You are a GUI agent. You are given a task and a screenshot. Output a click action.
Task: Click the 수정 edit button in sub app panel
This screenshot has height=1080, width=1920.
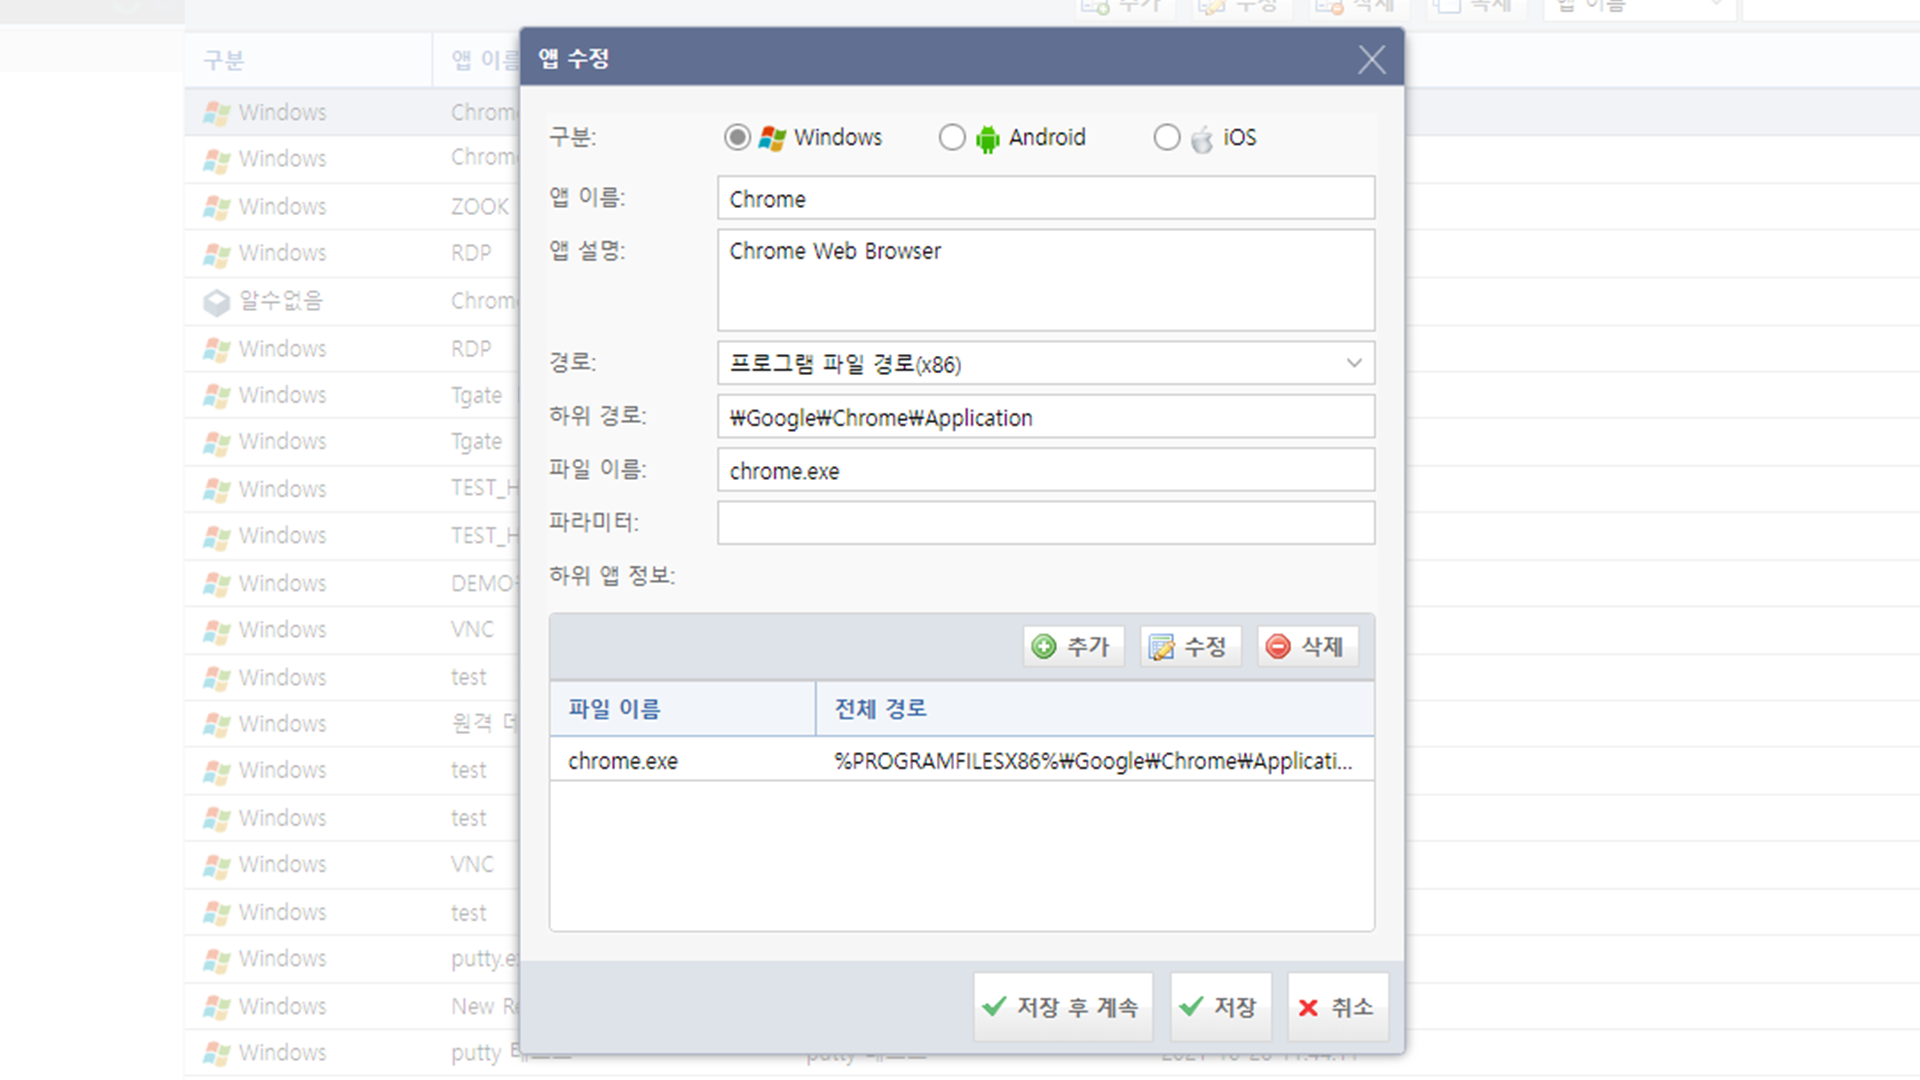coord(1191,647)
